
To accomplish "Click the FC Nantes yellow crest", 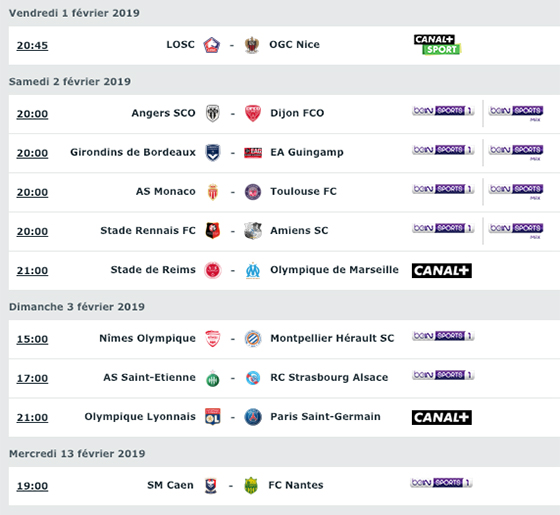I will (x=251, y=486).
